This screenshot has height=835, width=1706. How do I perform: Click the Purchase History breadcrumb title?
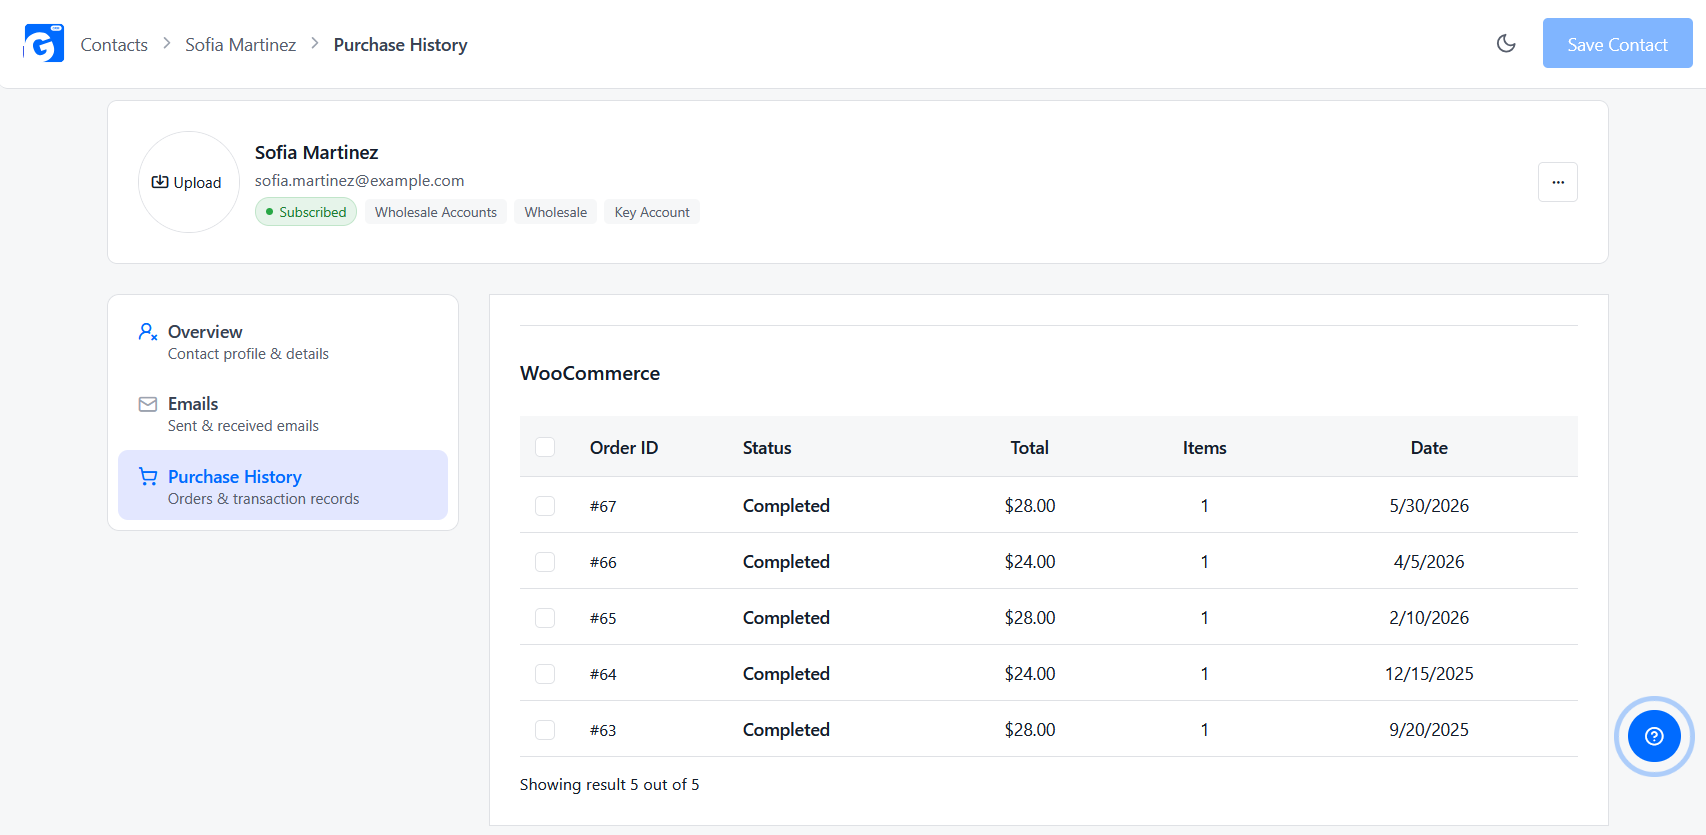(x=400, y=45)
